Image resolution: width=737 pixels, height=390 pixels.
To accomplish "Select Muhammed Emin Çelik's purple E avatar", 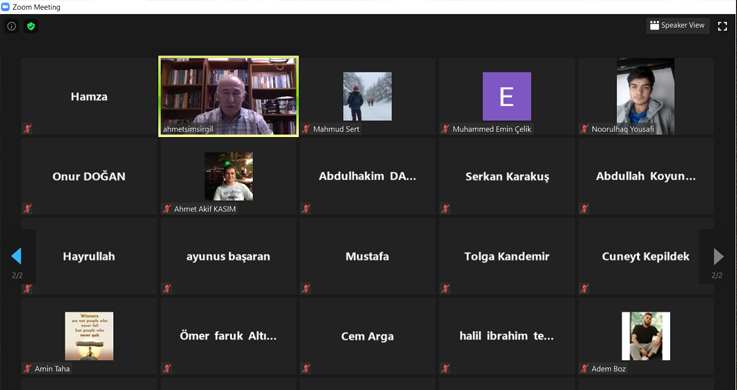I will (x=507, y=96).
